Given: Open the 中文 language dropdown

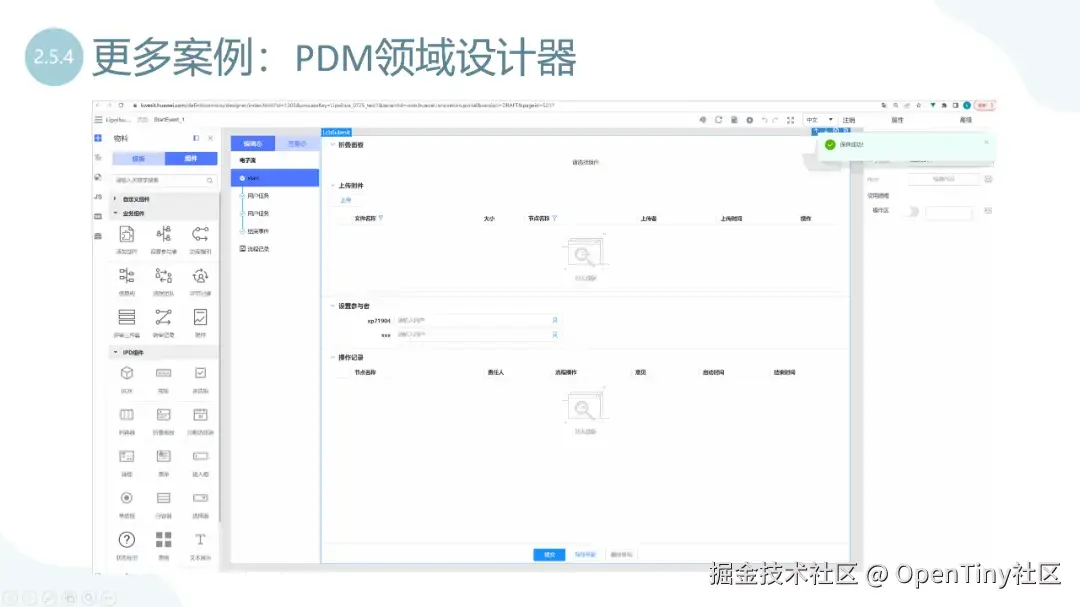Looking at the screenshot, I should tap(818, 120).
